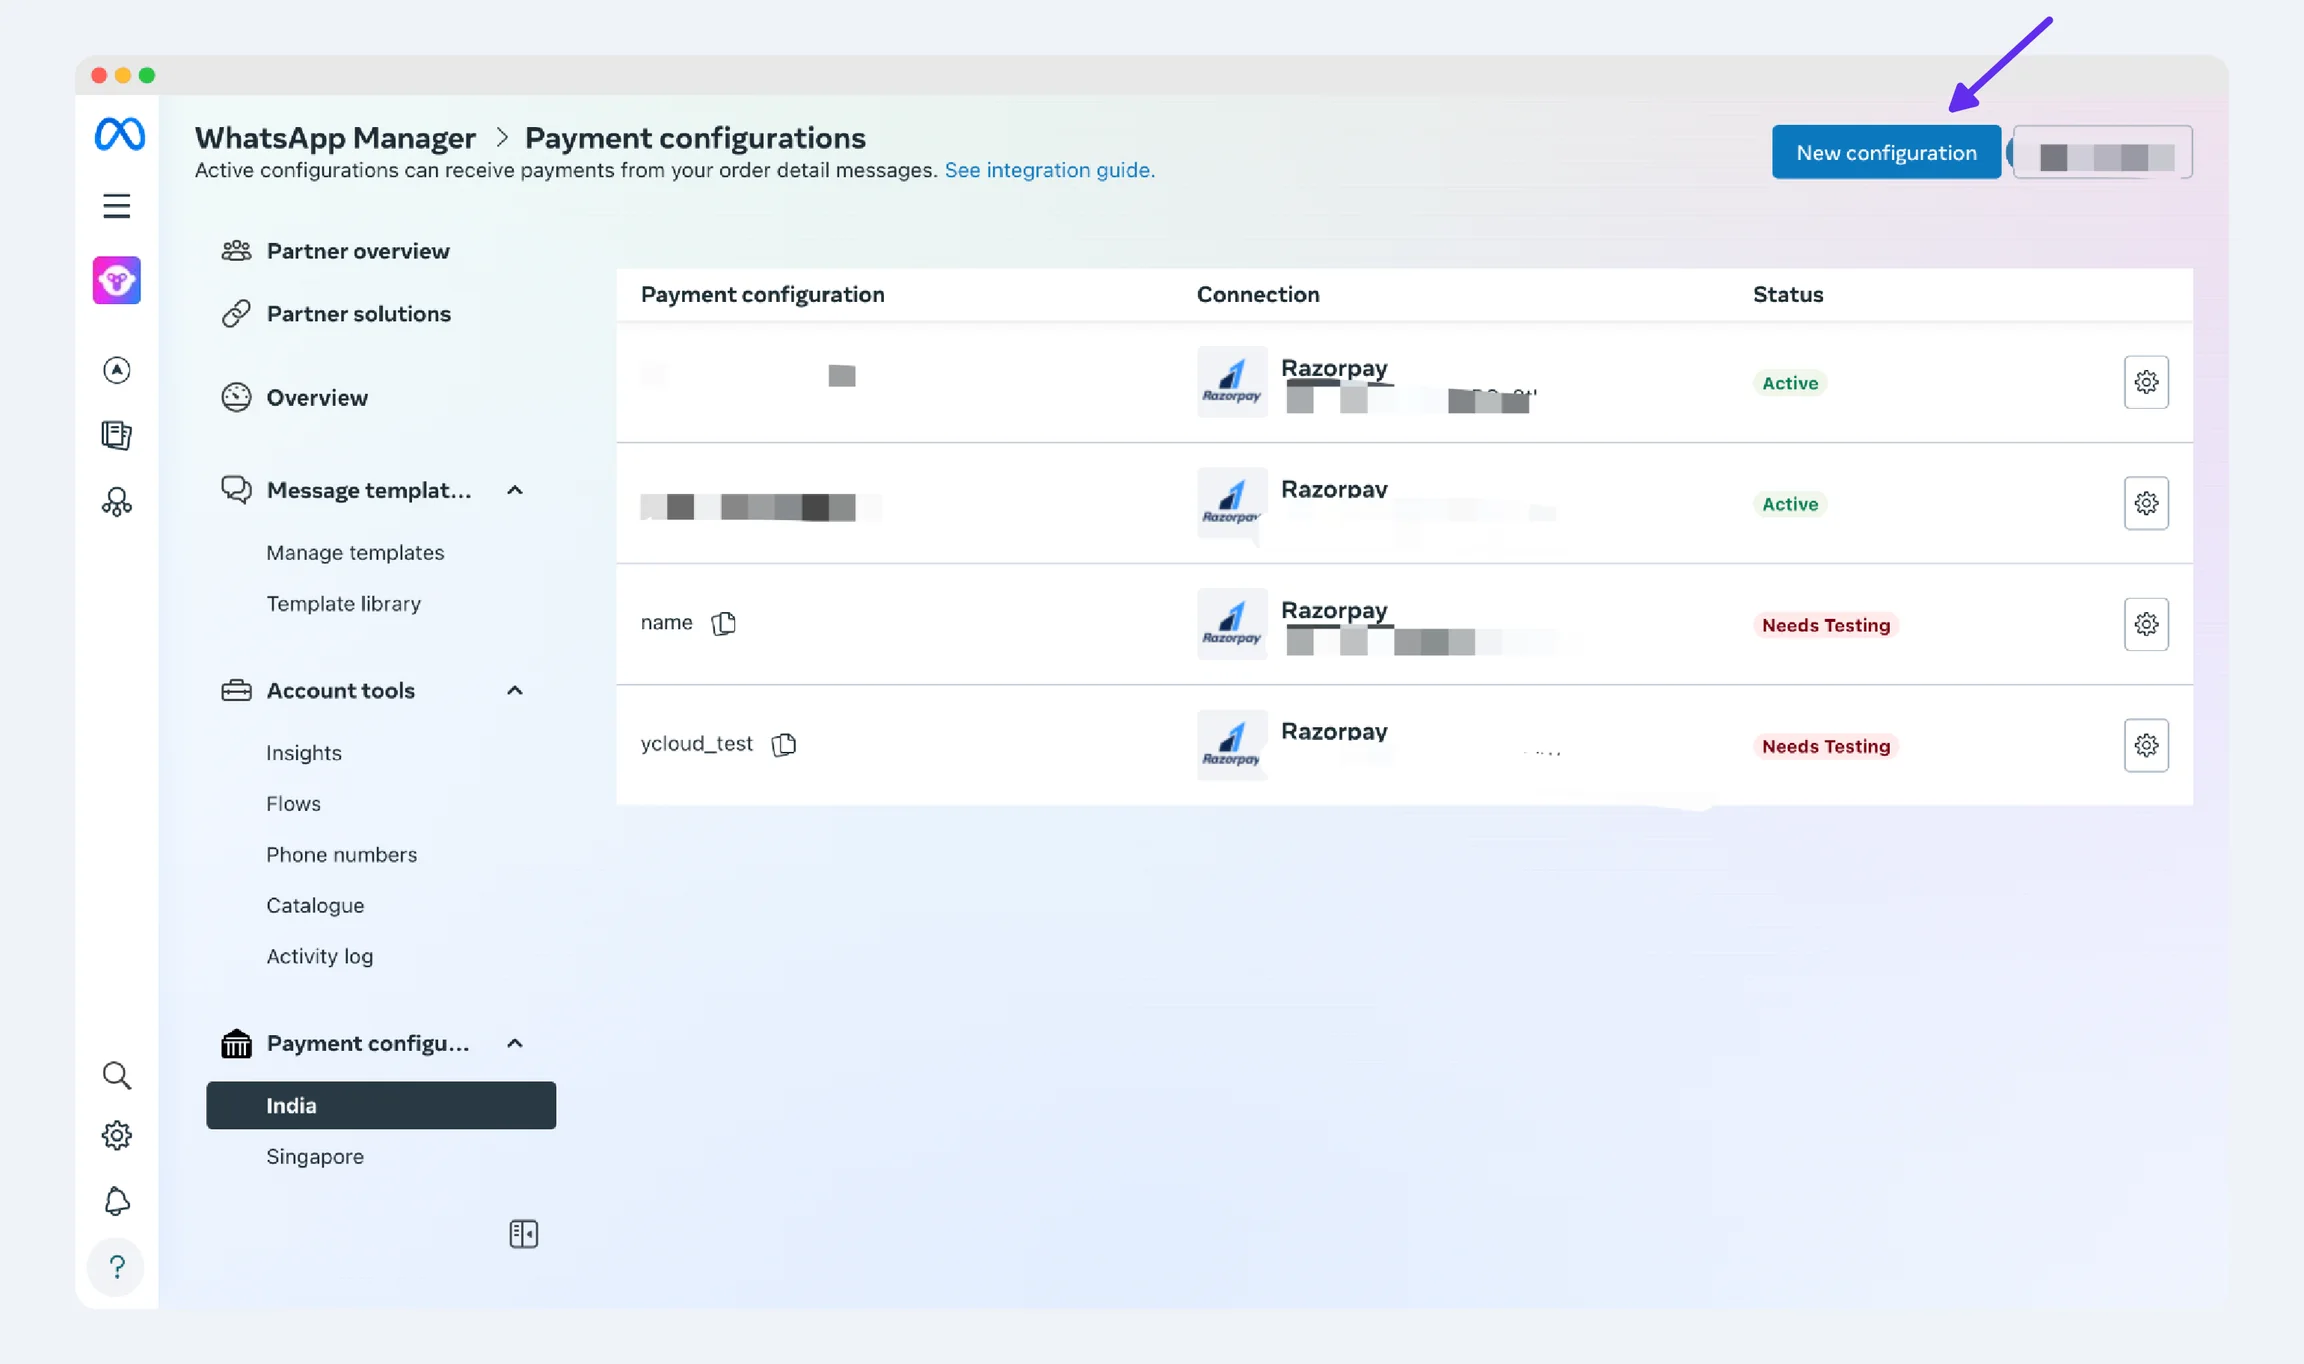Select India payment configurations
The width and height of the screenshot is (2304, 1364).
point(381,1105)
